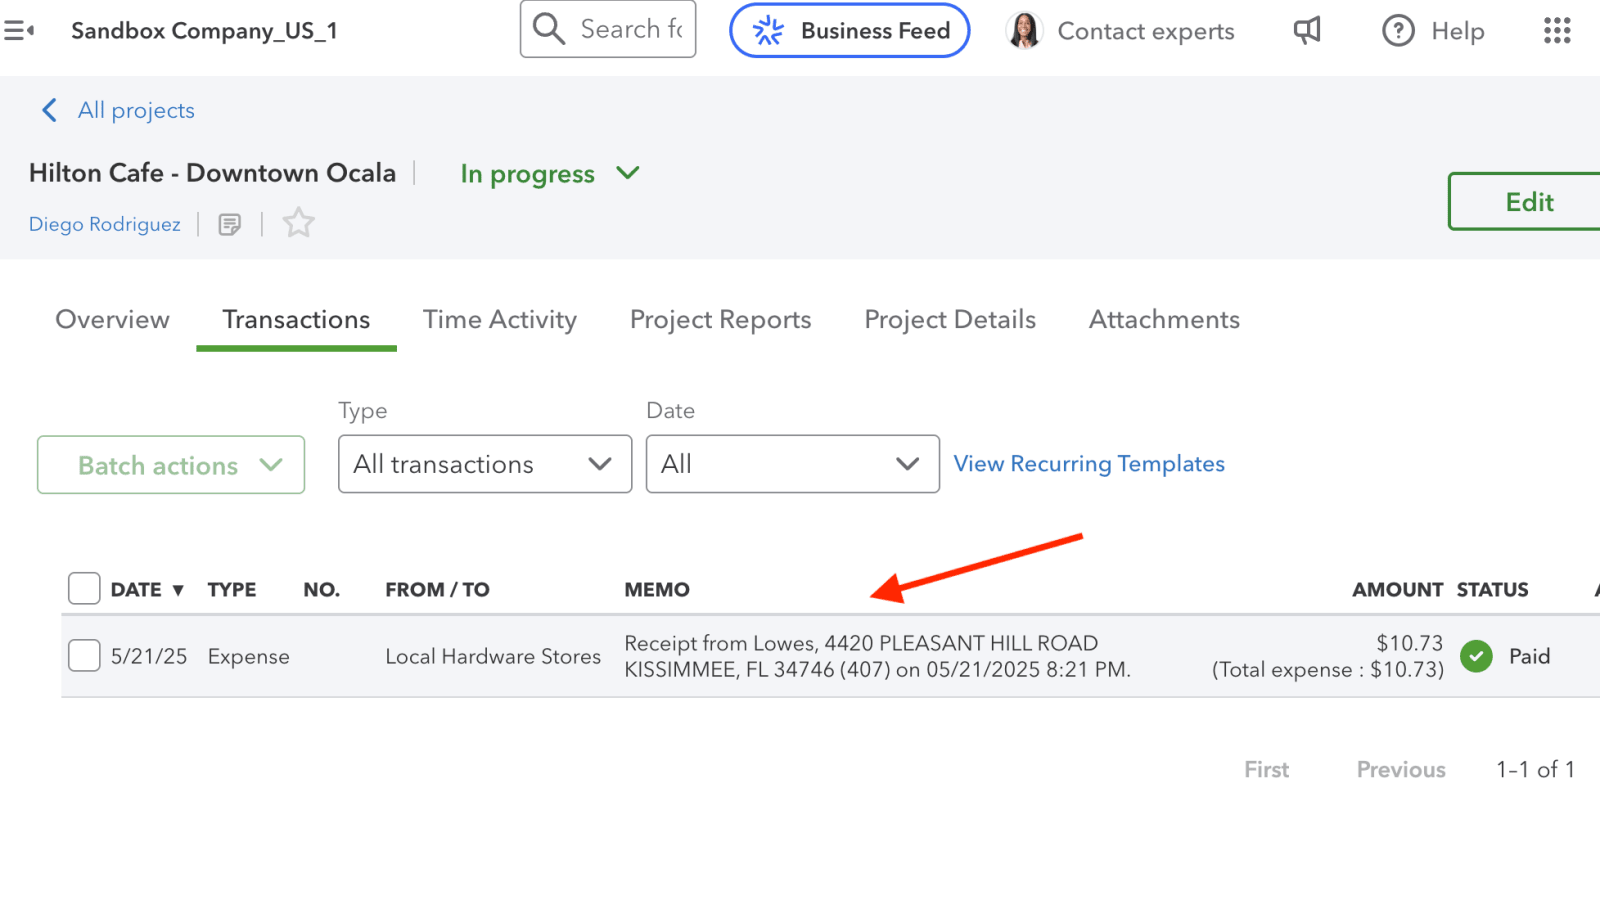Click the Local Hardware Stores cell
This screenshot has width=1600, height=900.
[493, 656]
